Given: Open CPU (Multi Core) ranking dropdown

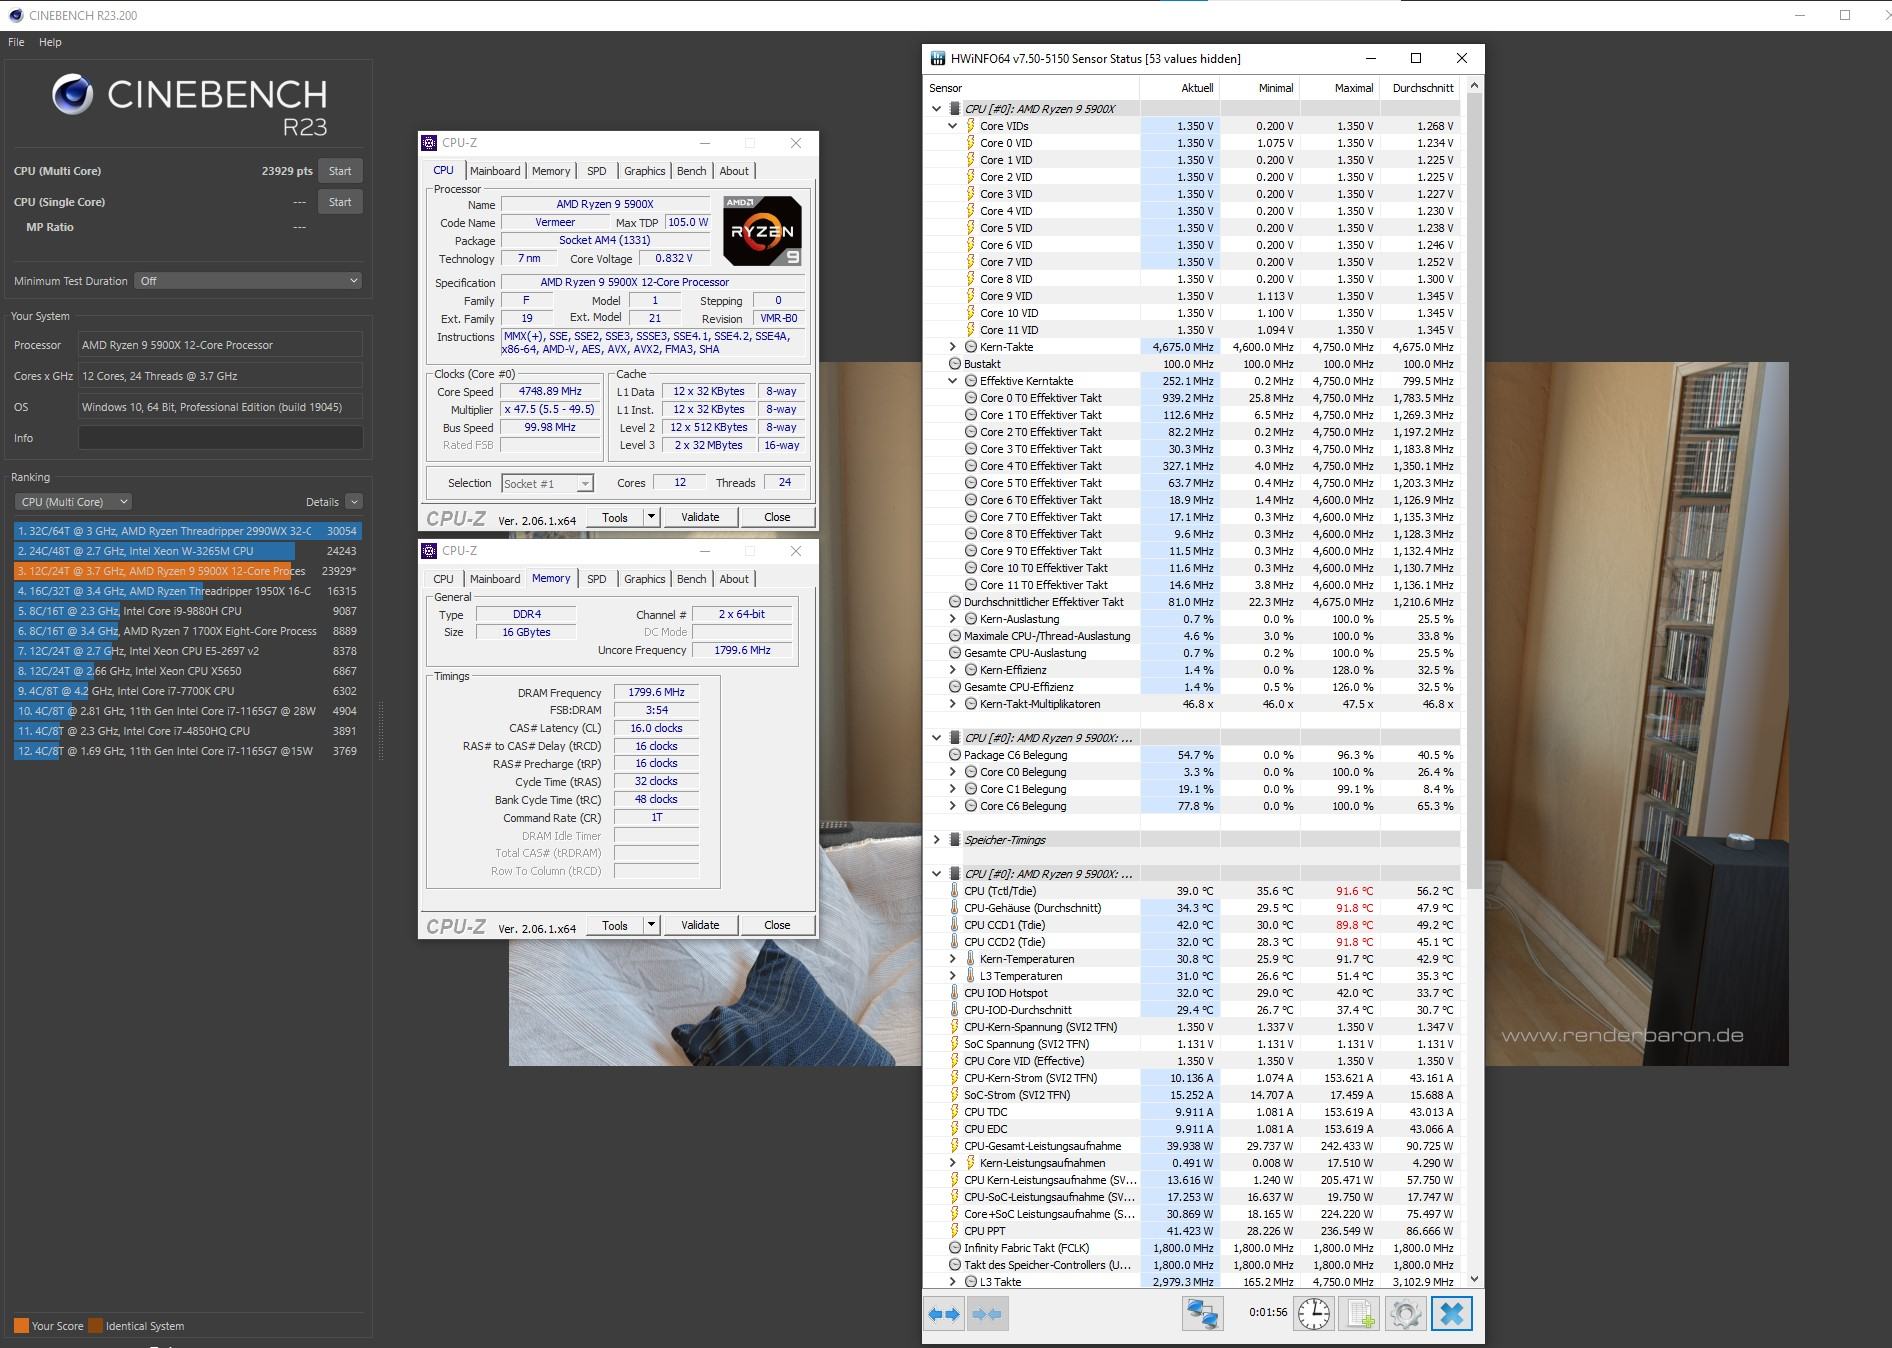Looking at the screenshot, I should click(73, 502).
